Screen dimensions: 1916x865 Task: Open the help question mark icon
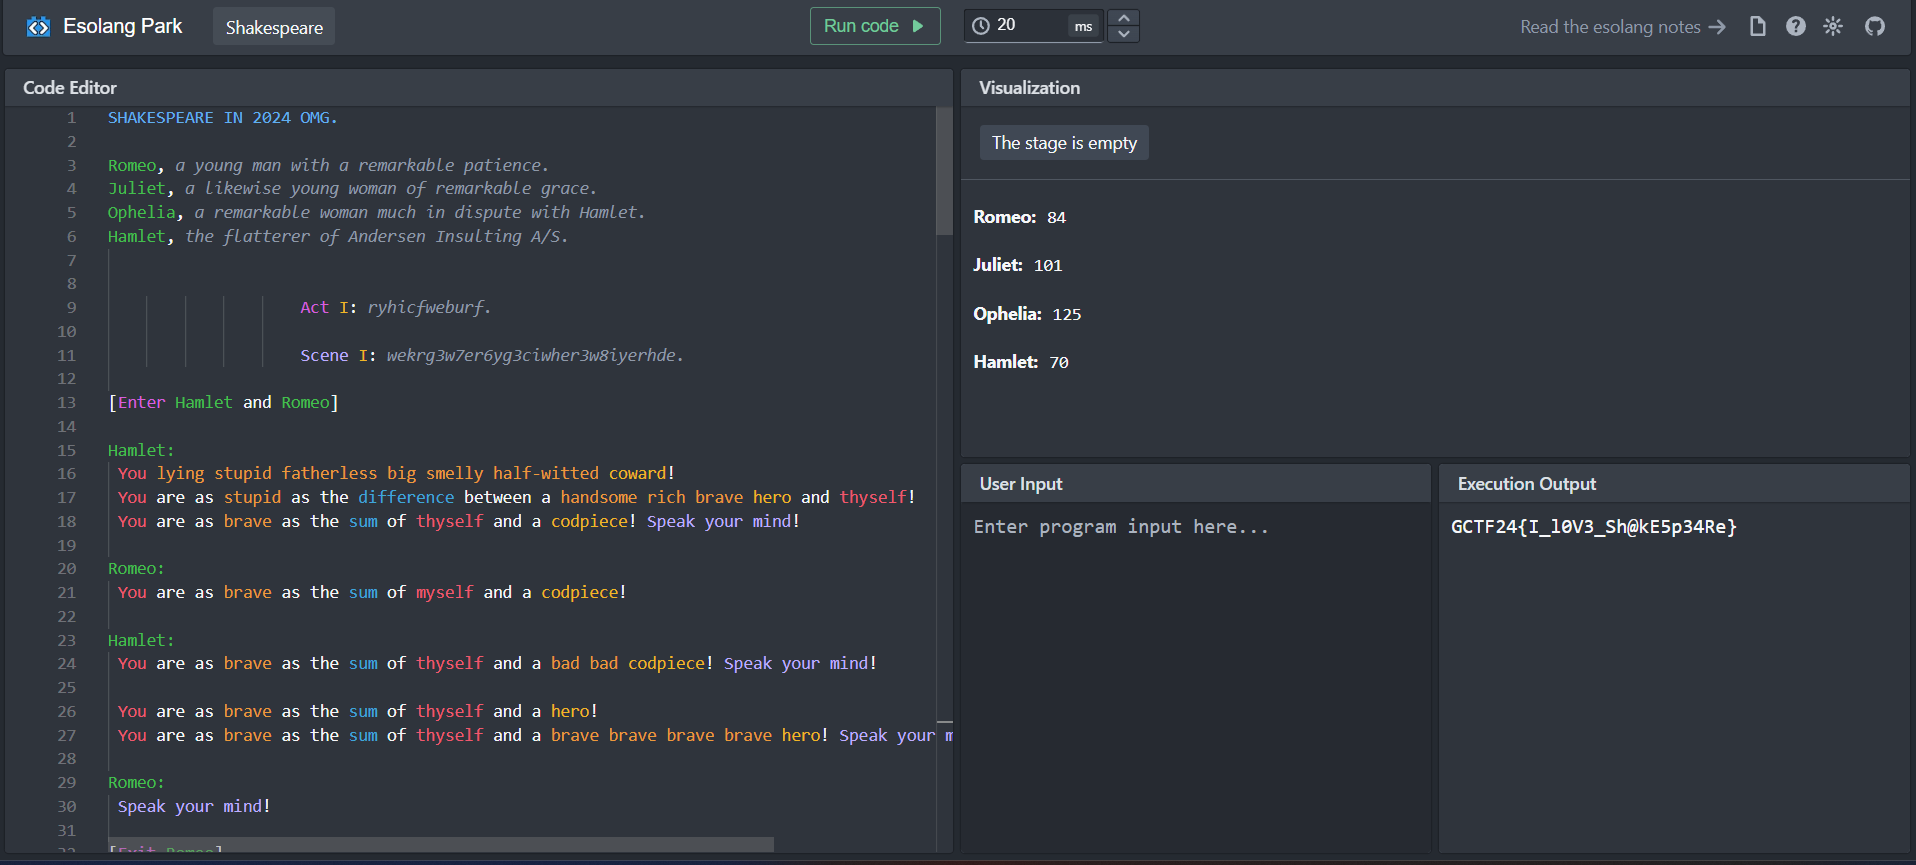pos(1795,27)
